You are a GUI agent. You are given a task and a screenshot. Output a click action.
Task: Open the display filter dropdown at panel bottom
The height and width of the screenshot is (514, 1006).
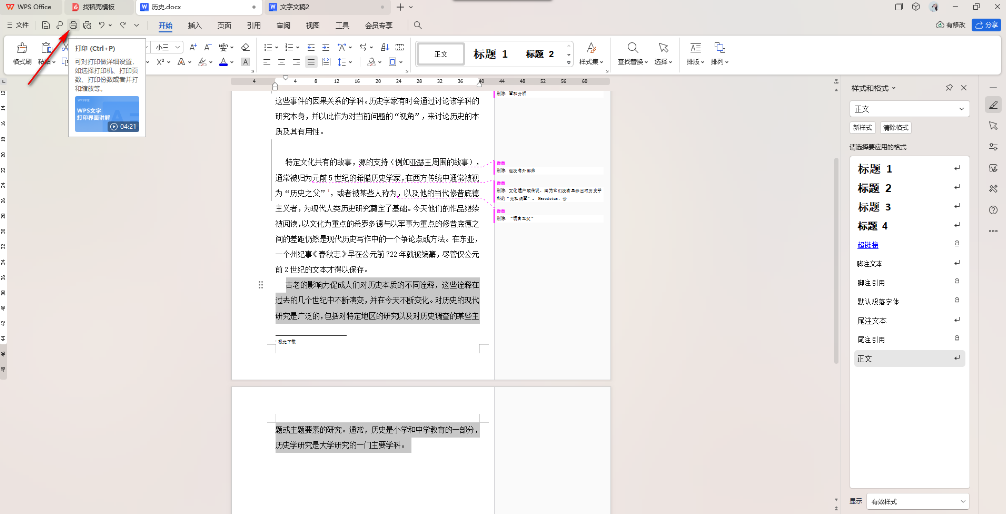click(922, 500)
